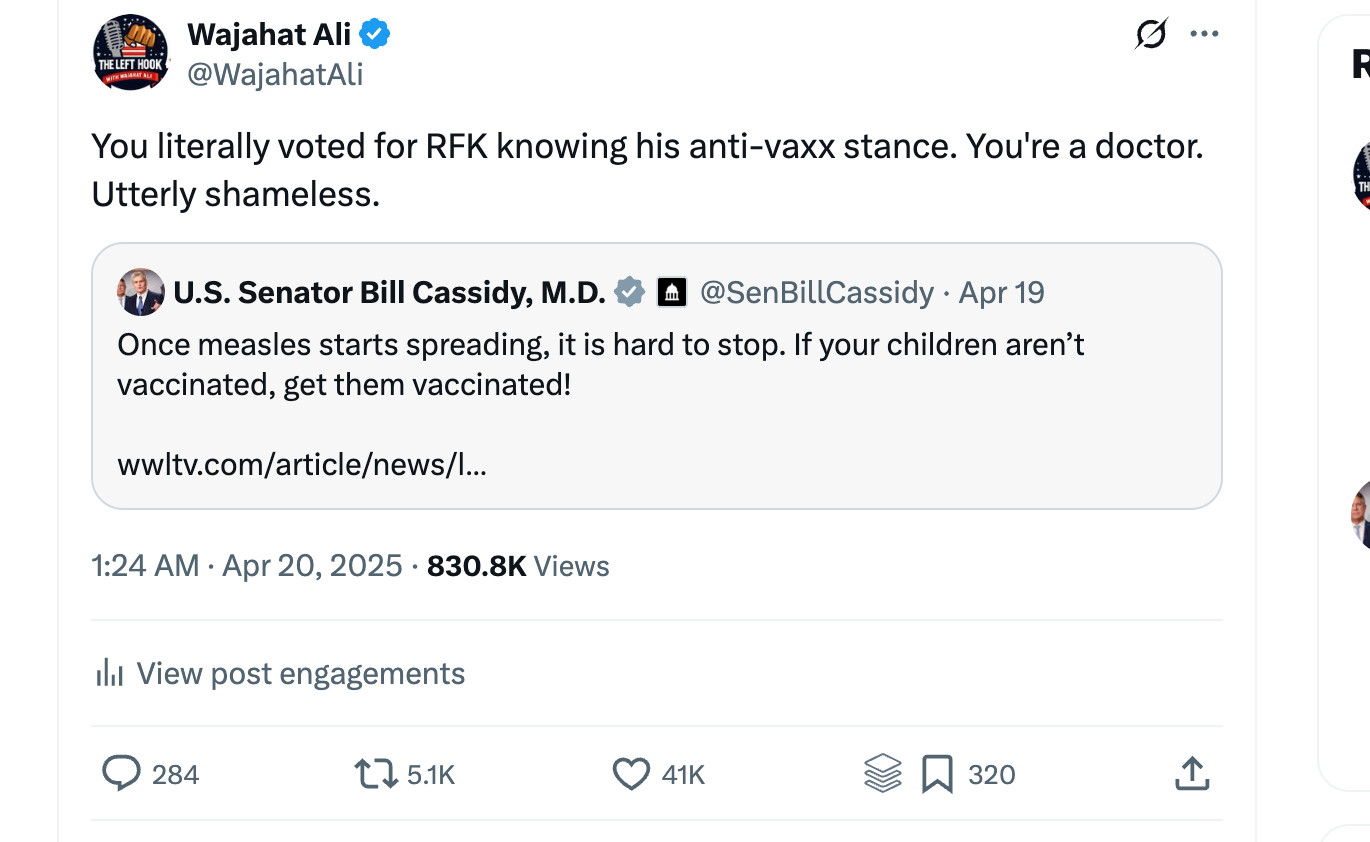
Task: Open the three-dot more options menu
Action: click(x=1204, y=35)
